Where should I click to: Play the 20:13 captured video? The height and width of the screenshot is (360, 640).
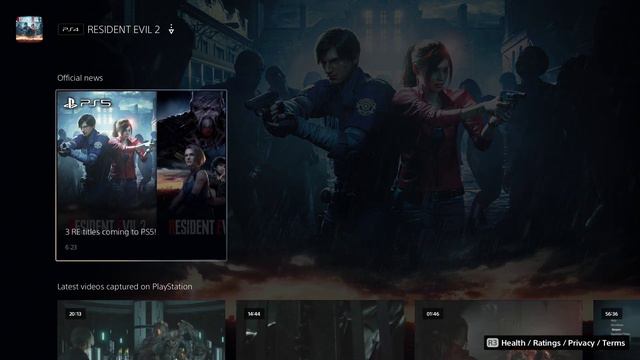[x=141, y=330]
